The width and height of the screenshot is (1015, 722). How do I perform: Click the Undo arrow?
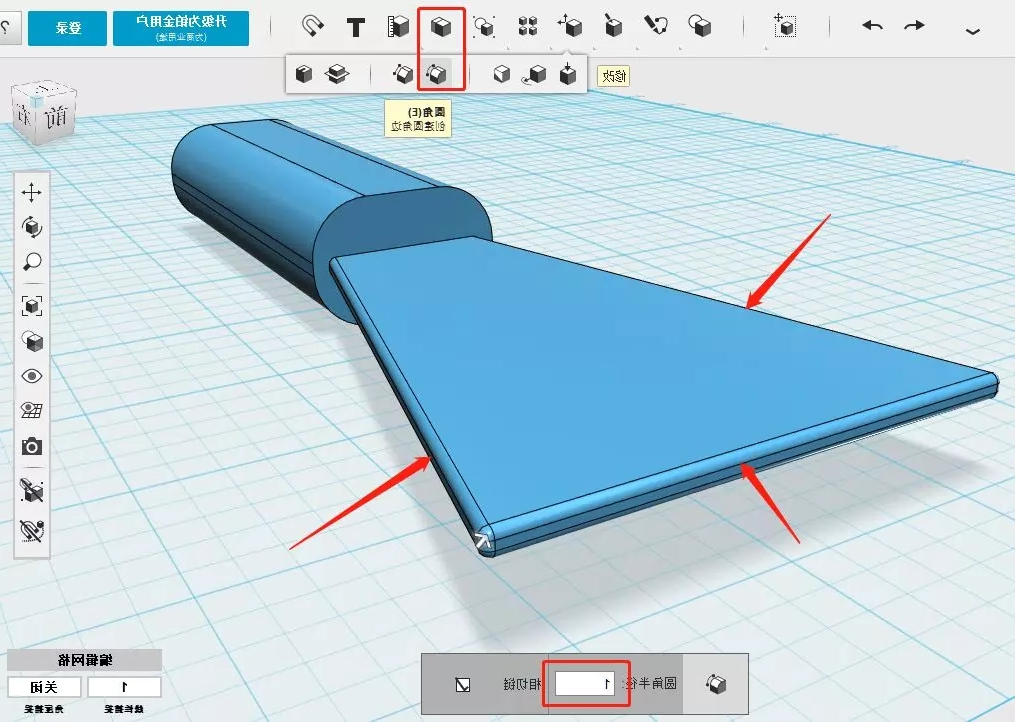click(x=873, y=26)
